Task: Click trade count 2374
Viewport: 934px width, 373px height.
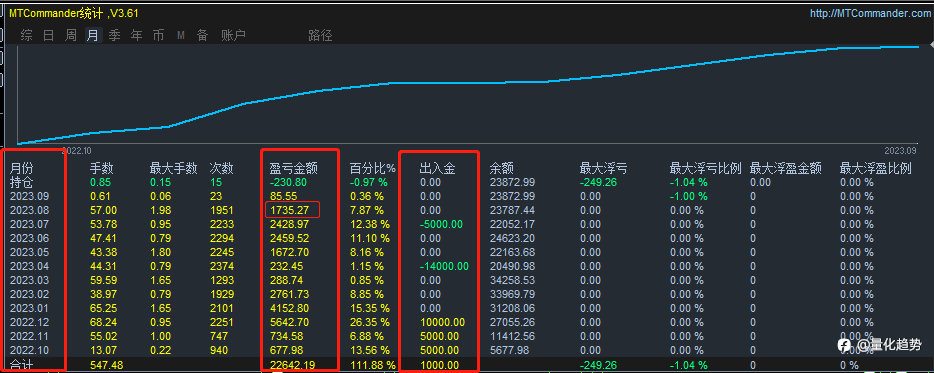Action: (x=222, y=266)
